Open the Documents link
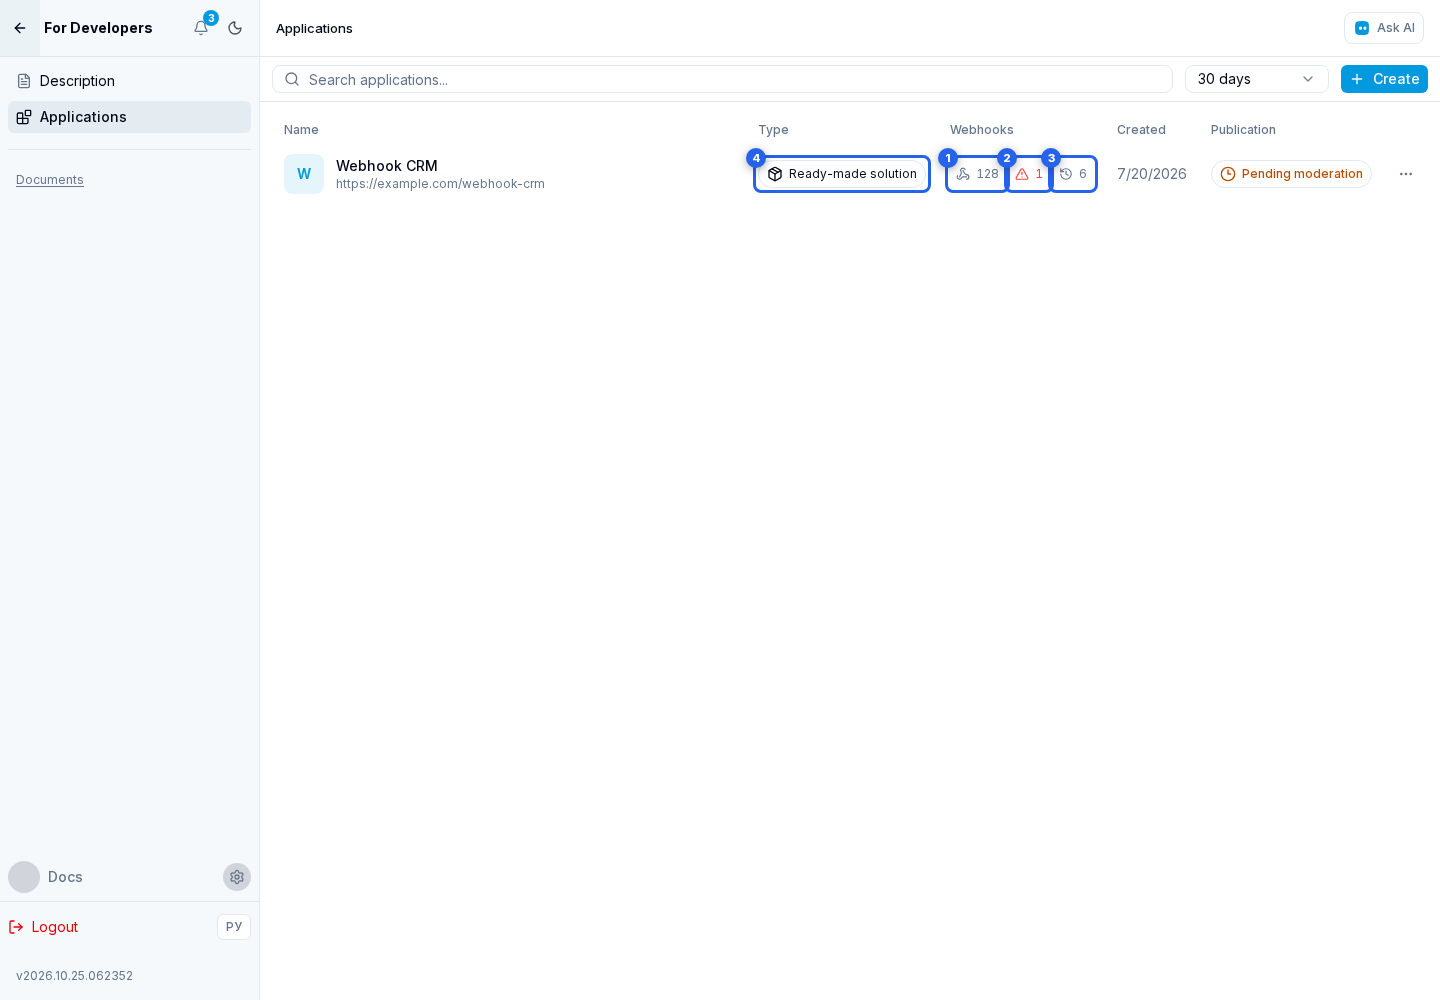The image size is (1440, 1000). point(50,180)
